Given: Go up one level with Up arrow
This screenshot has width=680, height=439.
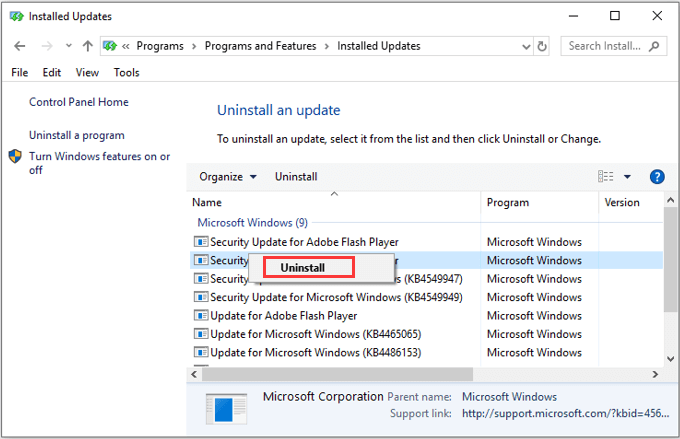Looking at the screenshot, I should (88, 46).
